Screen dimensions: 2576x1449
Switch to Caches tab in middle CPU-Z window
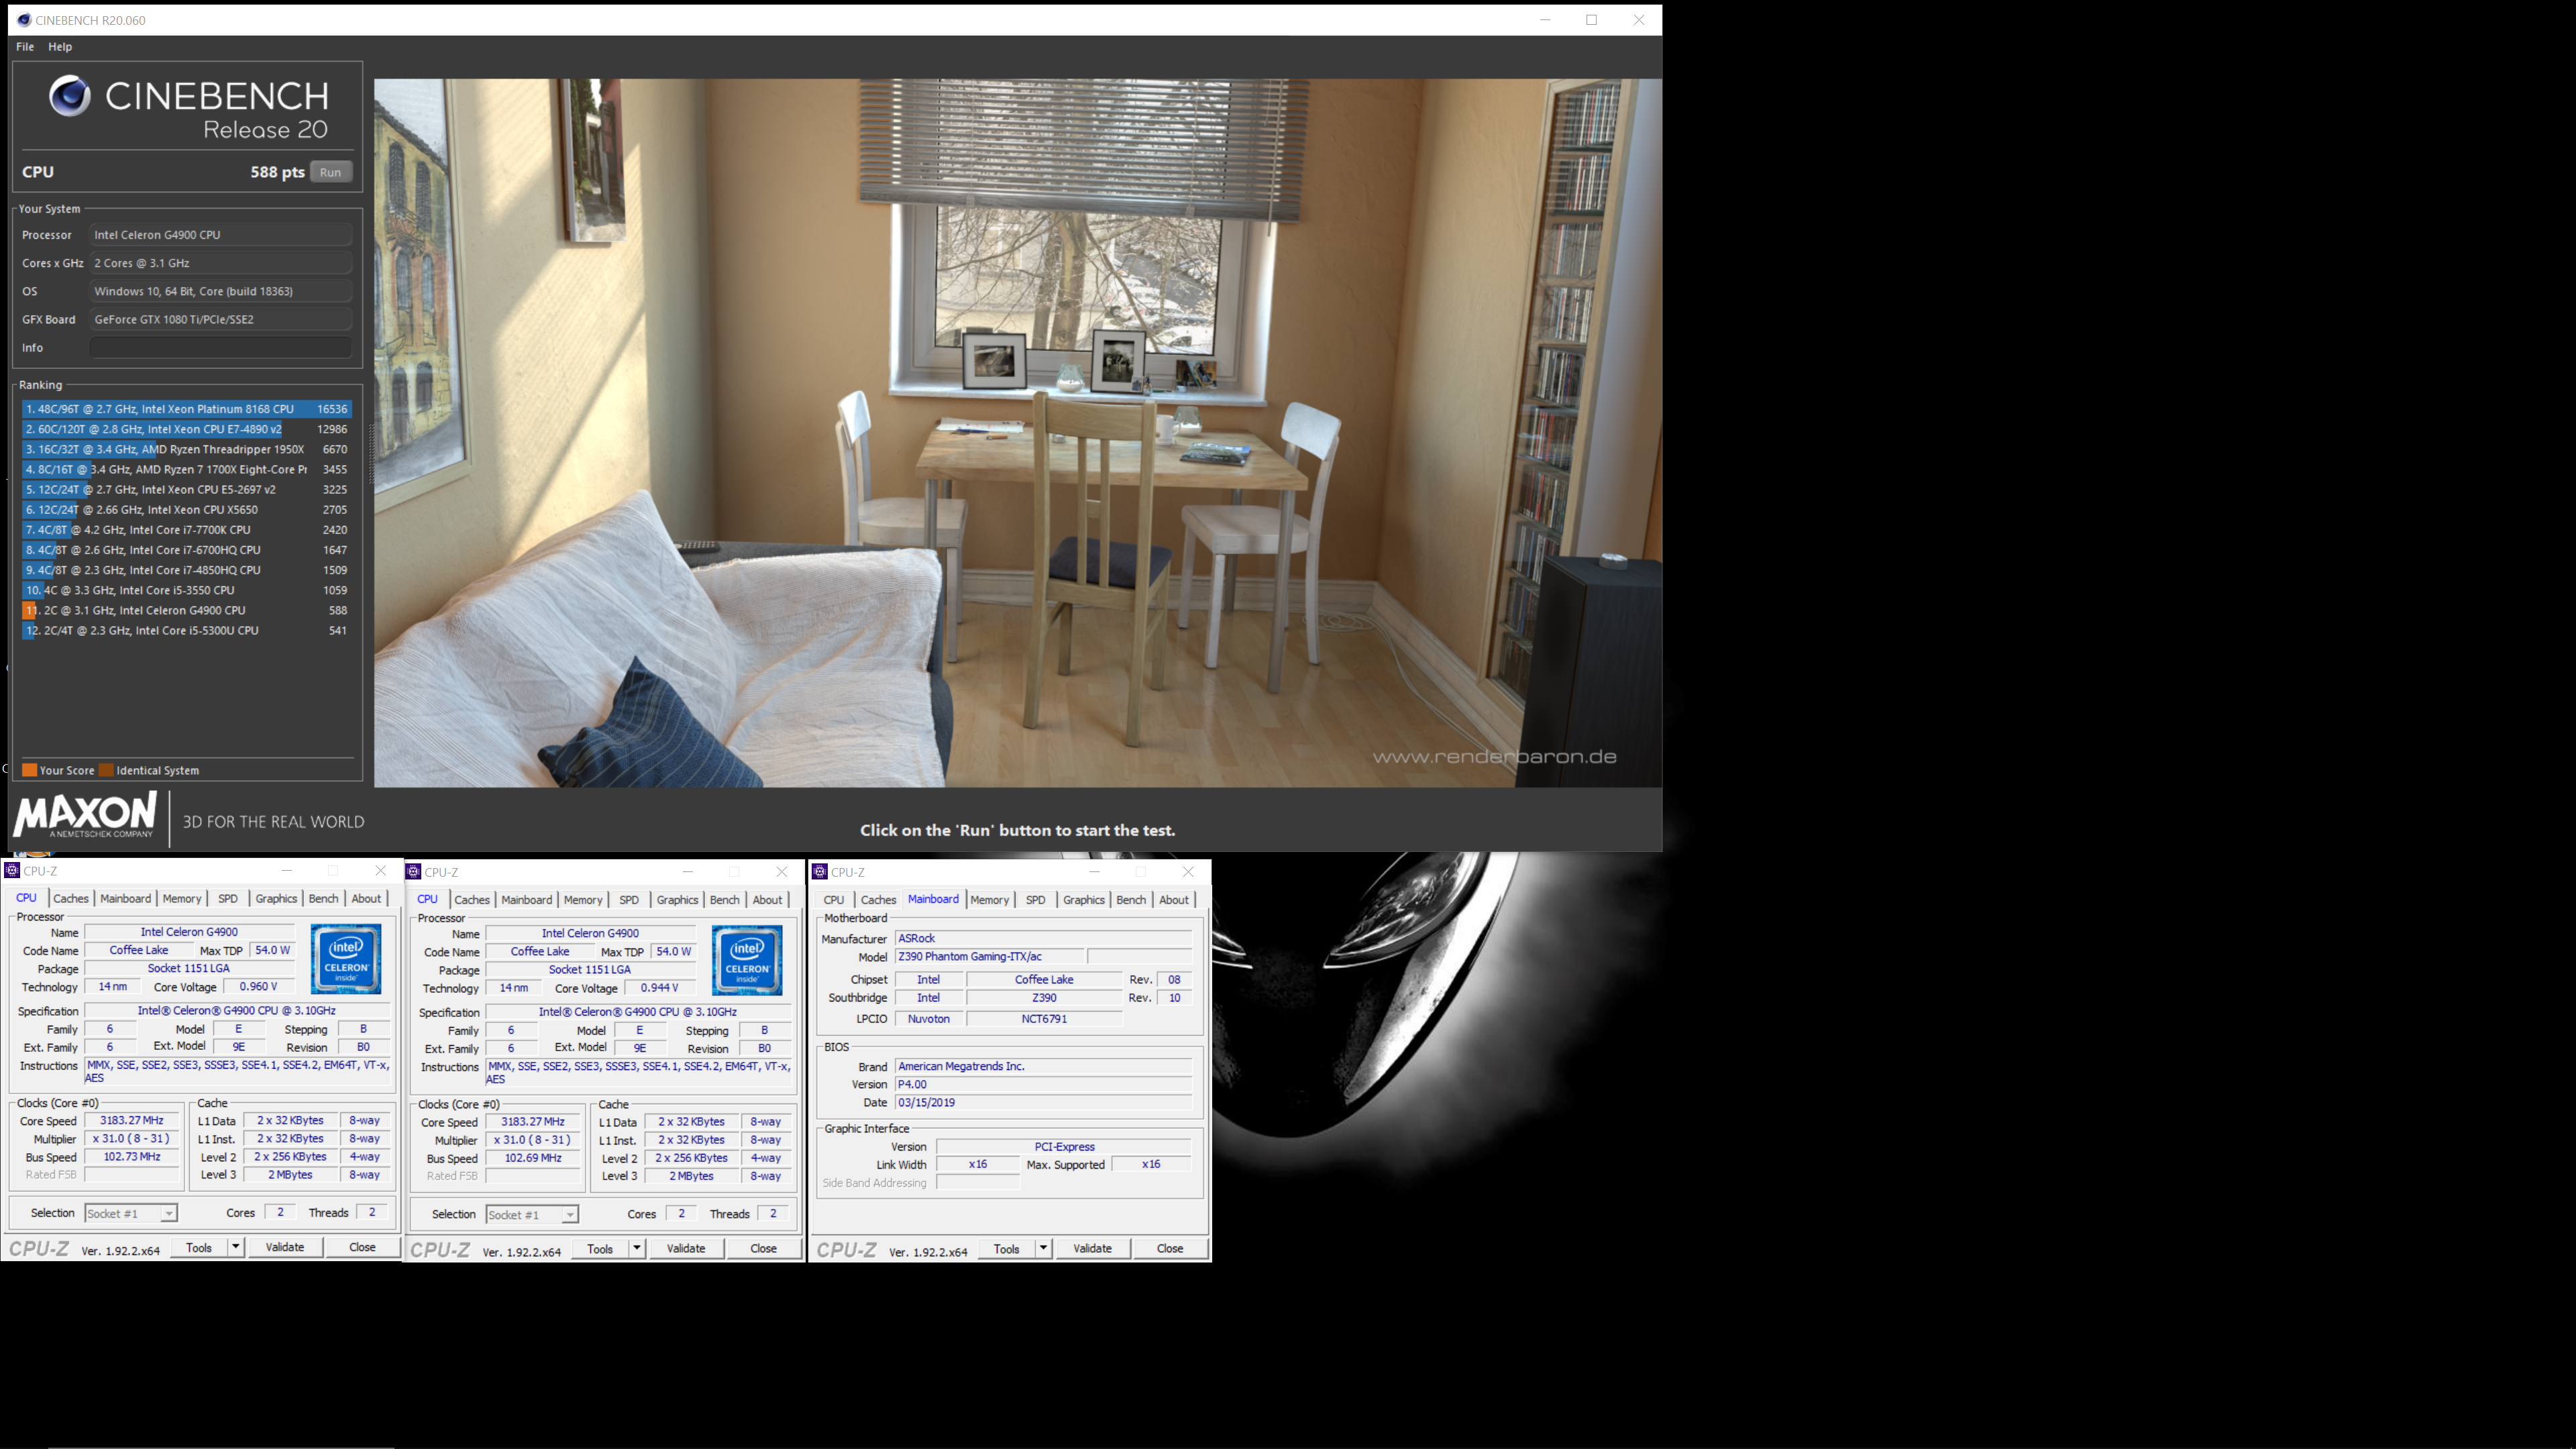(472, 900)
